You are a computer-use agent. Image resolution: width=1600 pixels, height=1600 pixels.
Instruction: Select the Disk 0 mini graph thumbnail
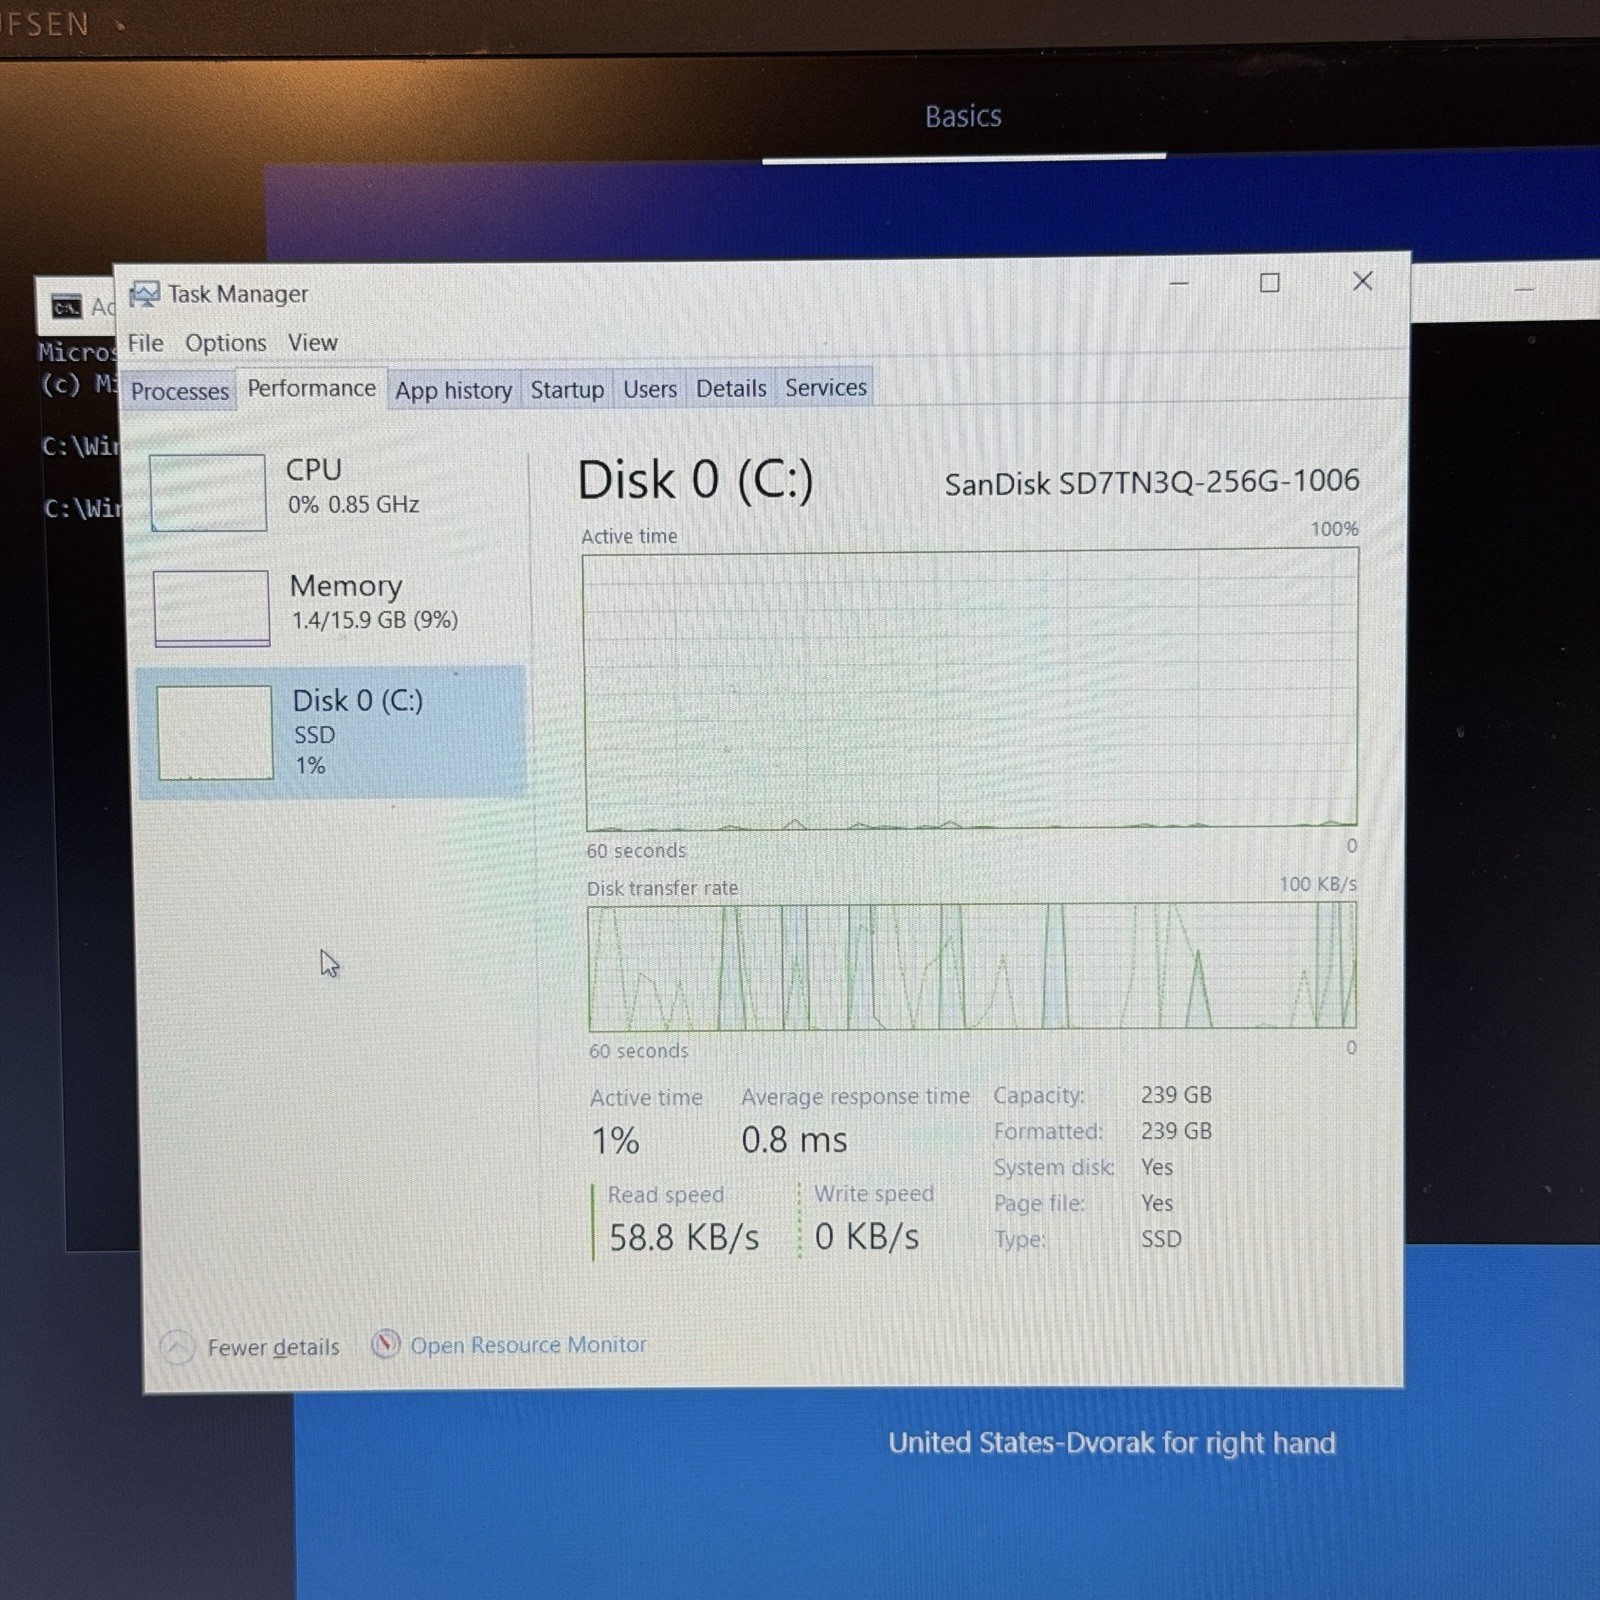coord(214,732)
